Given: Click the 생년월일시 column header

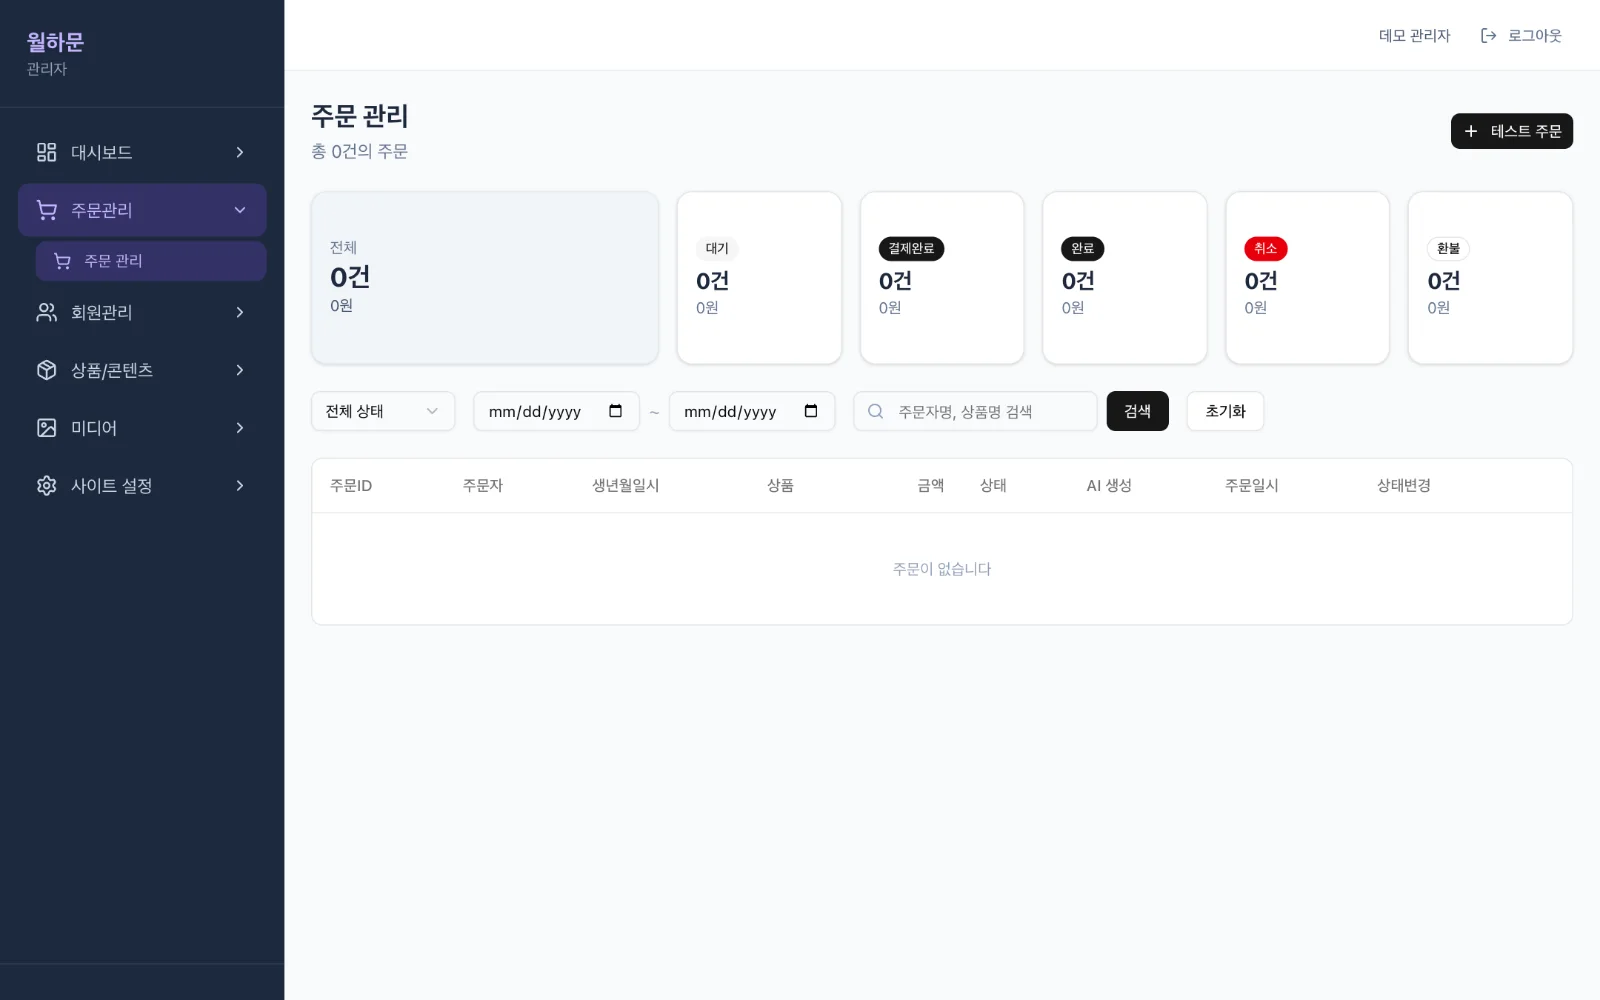Looking at the screenshot, I should click(625, 486).
